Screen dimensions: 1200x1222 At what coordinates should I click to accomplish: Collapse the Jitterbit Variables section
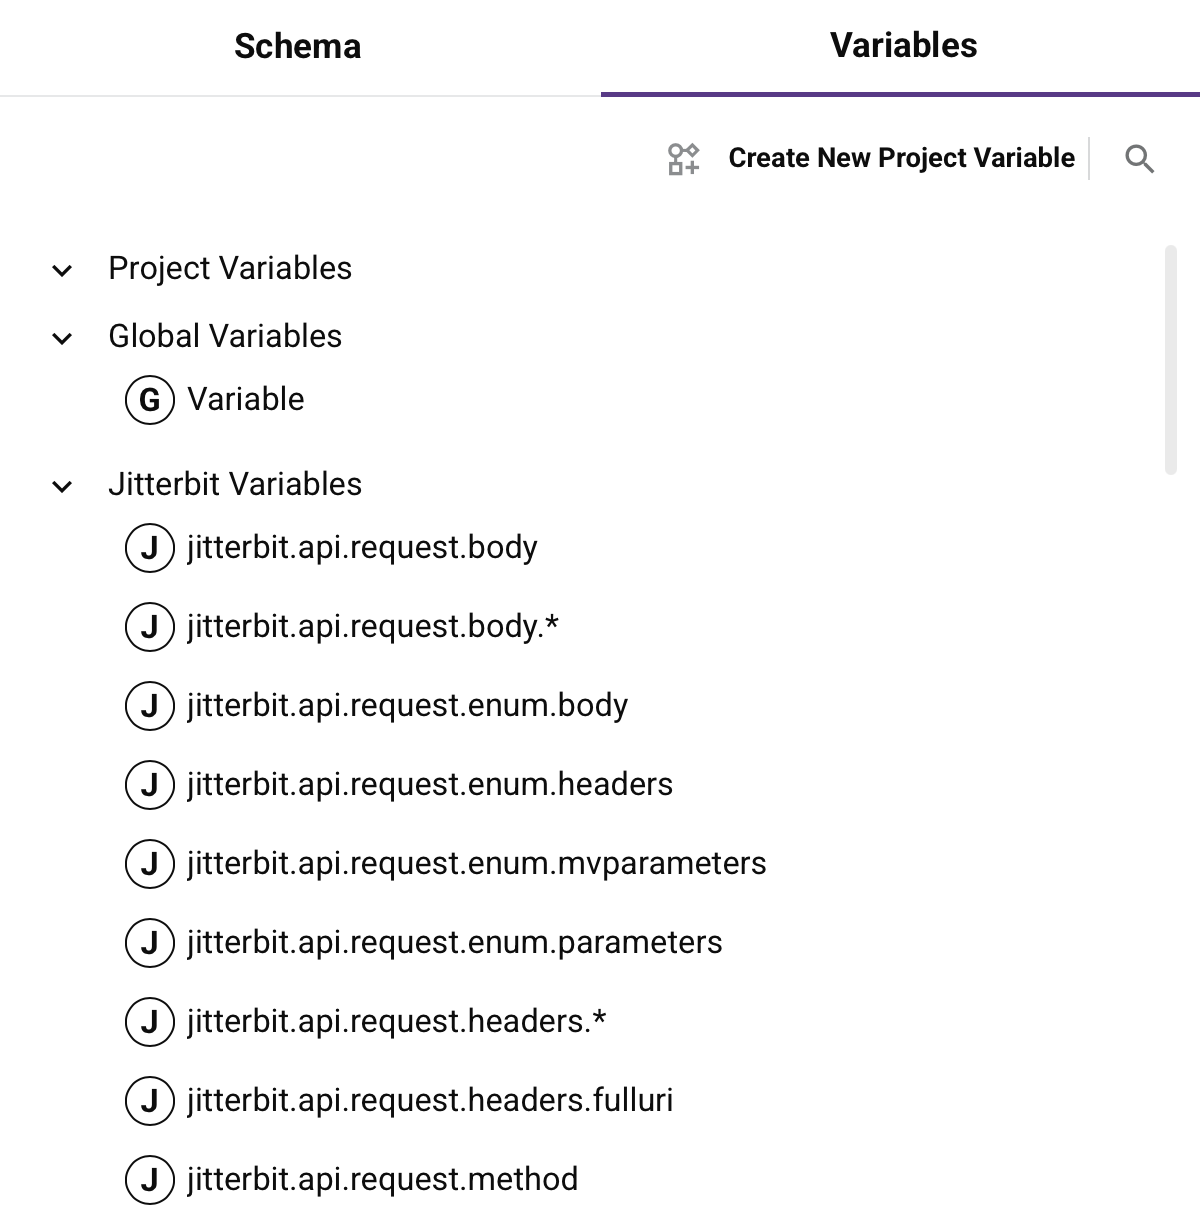(62, 486)
